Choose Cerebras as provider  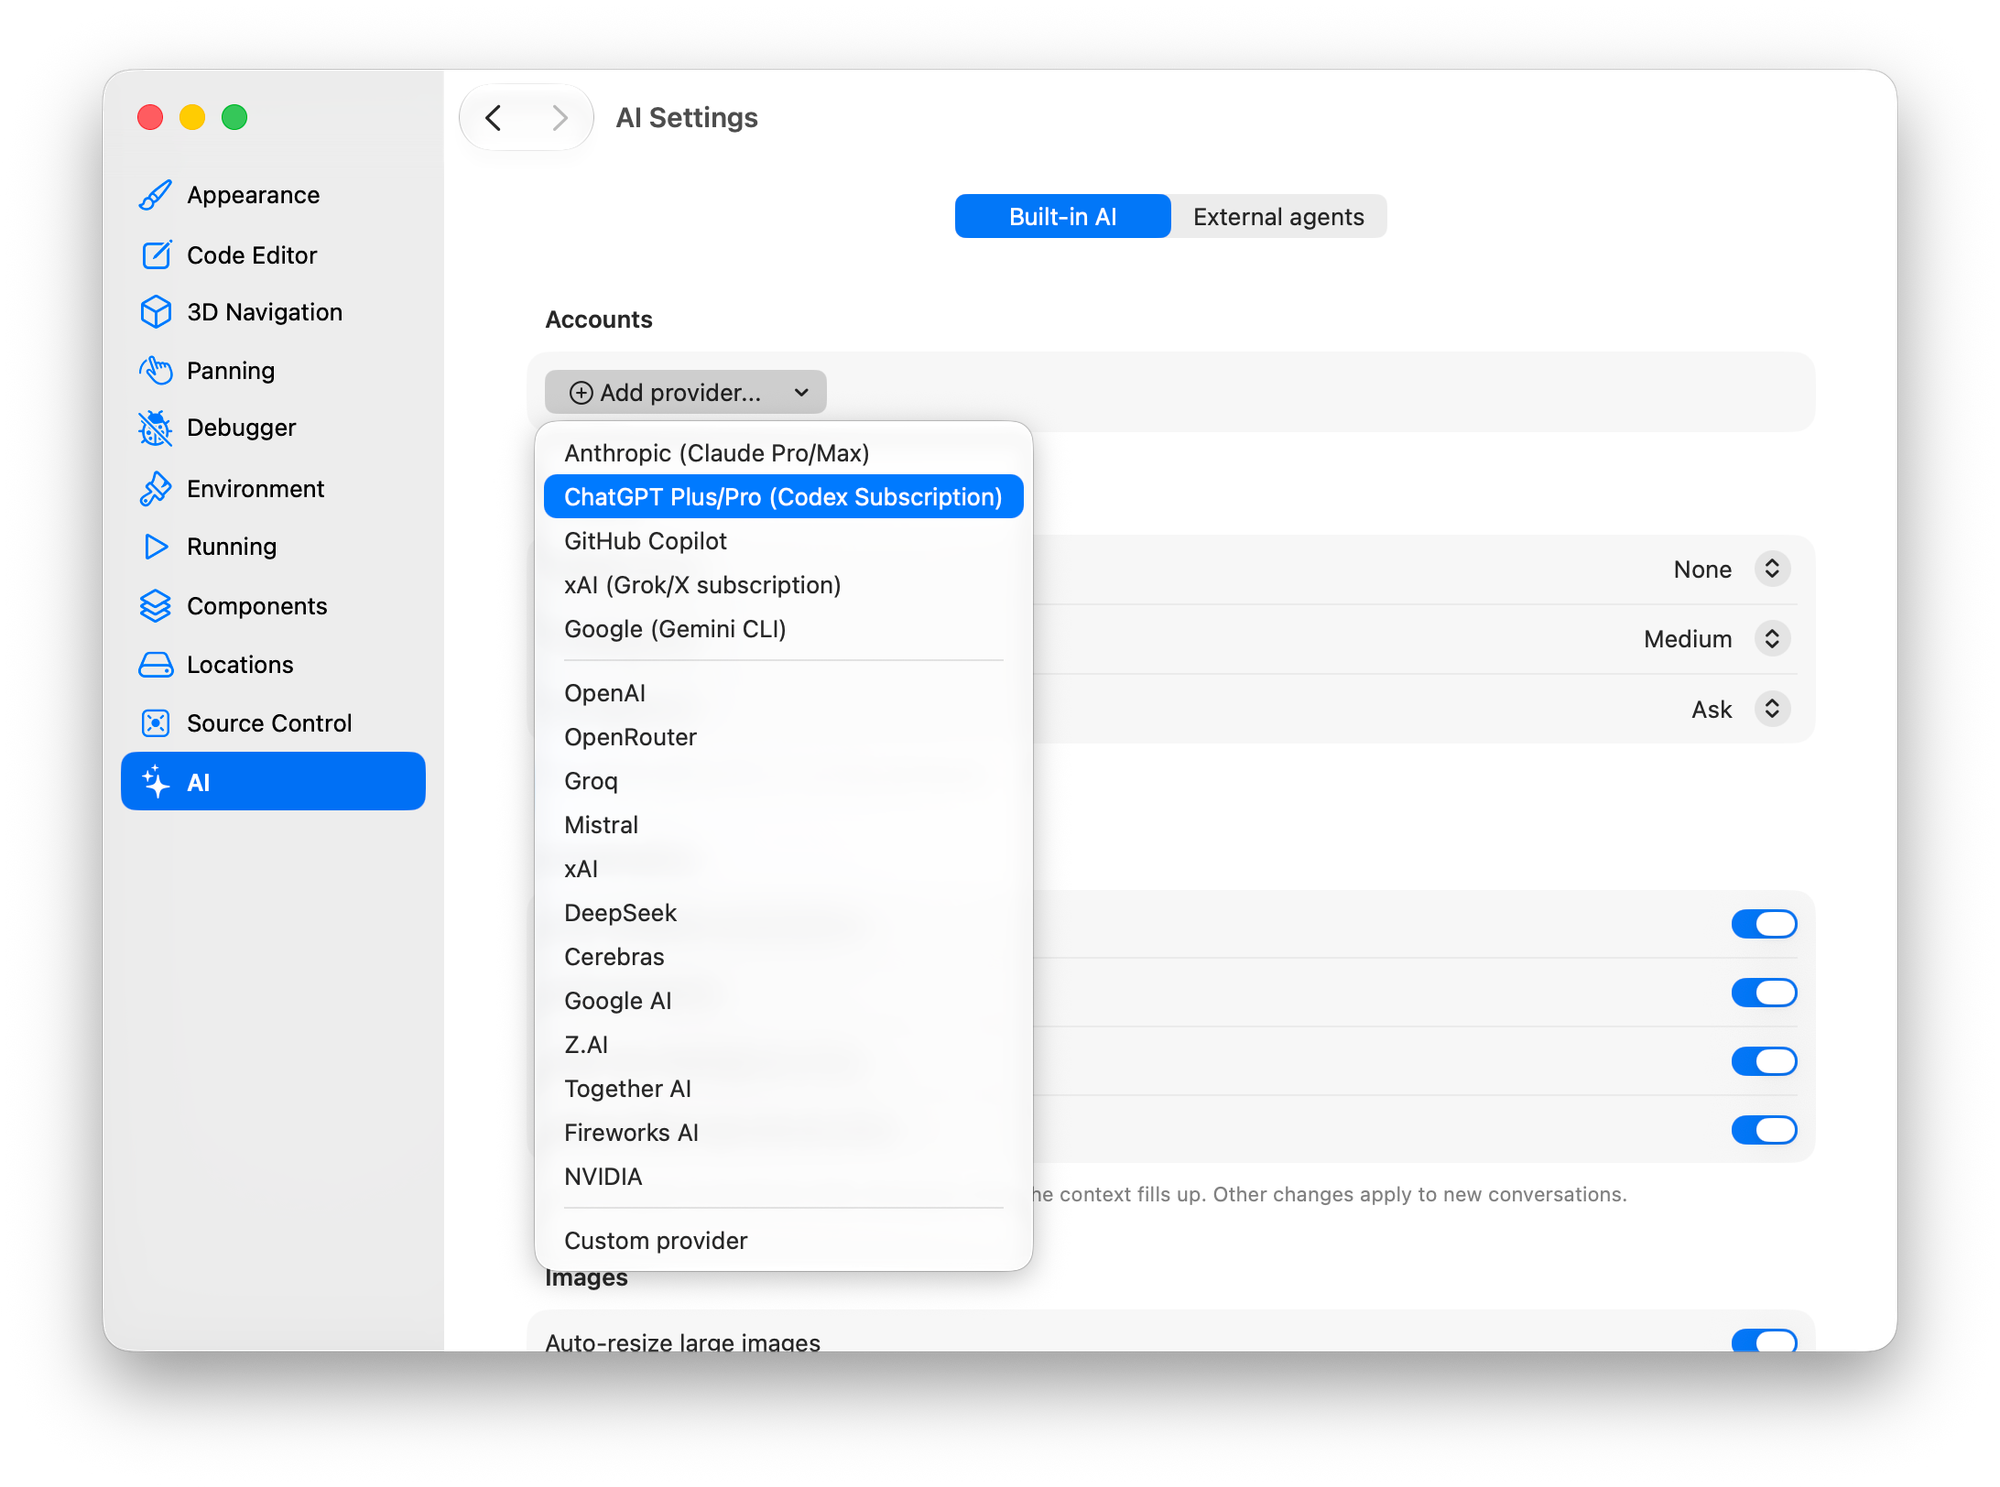[783, 957]
